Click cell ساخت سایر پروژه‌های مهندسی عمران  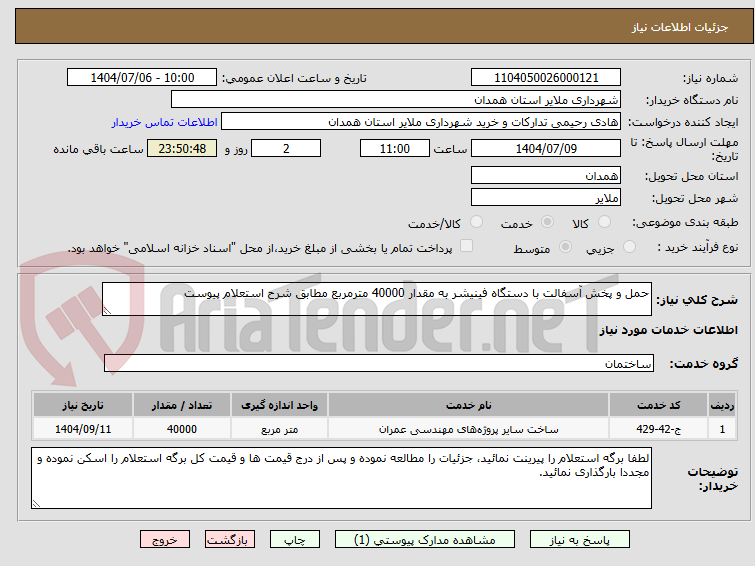[469, 429]
